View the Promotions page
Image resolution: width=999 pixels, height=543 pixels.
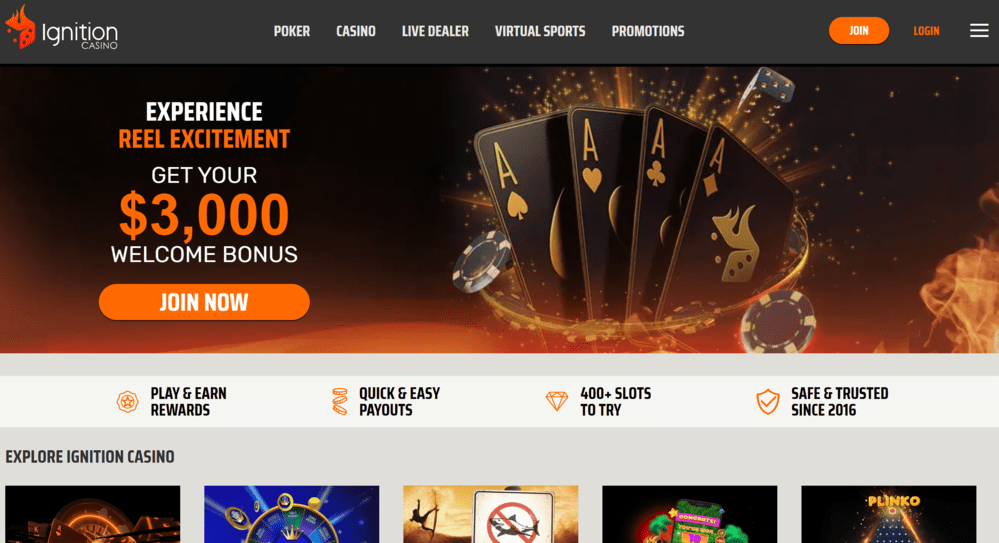[x=648, y=31]
